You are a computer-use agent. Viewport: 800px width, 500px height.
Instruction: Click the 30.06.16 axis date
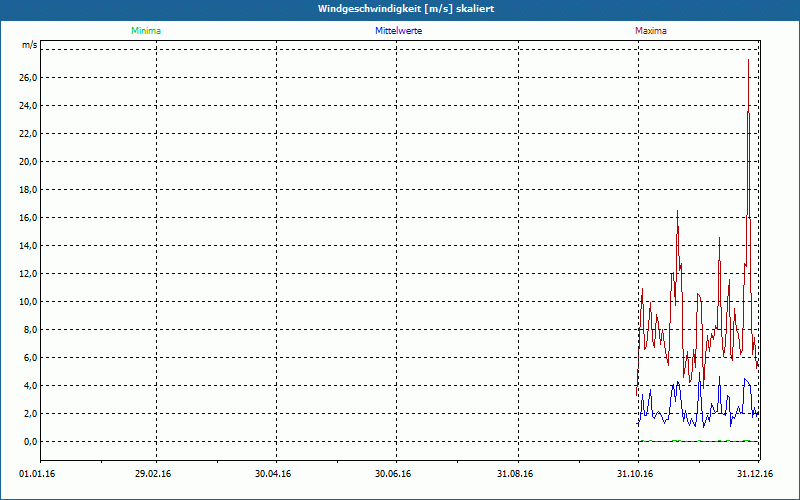pyautogui.click(x=393, y=473)
